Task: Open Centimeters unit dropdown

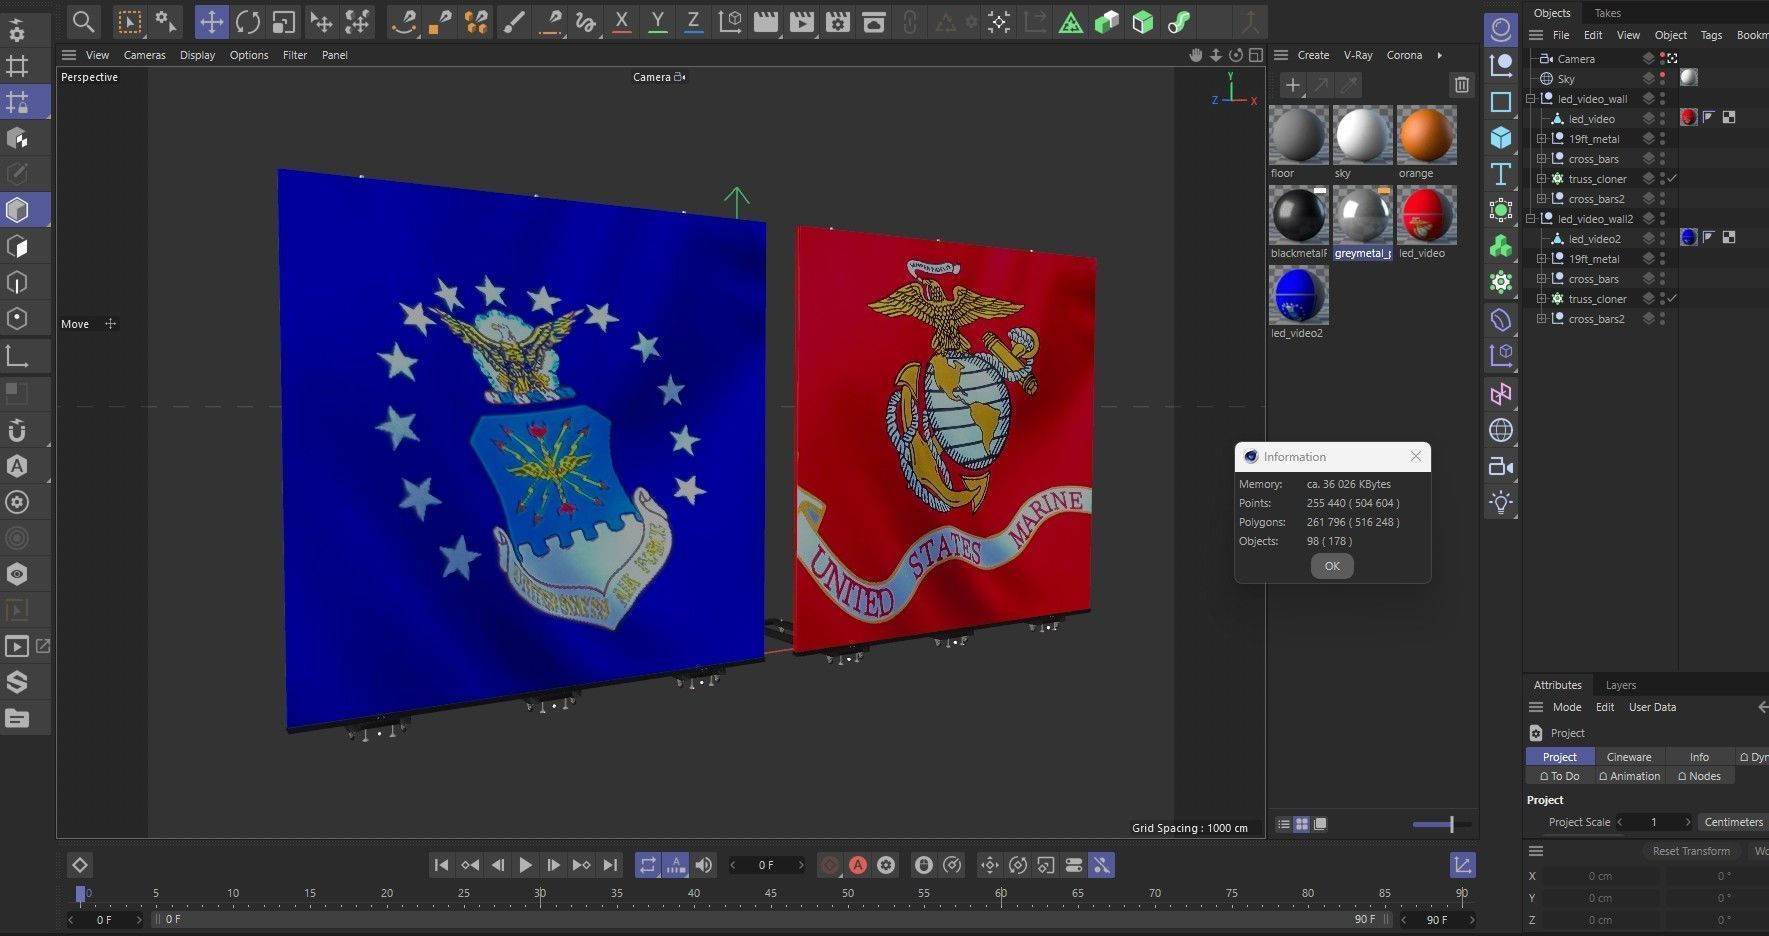Action: tap(1733, 822)
